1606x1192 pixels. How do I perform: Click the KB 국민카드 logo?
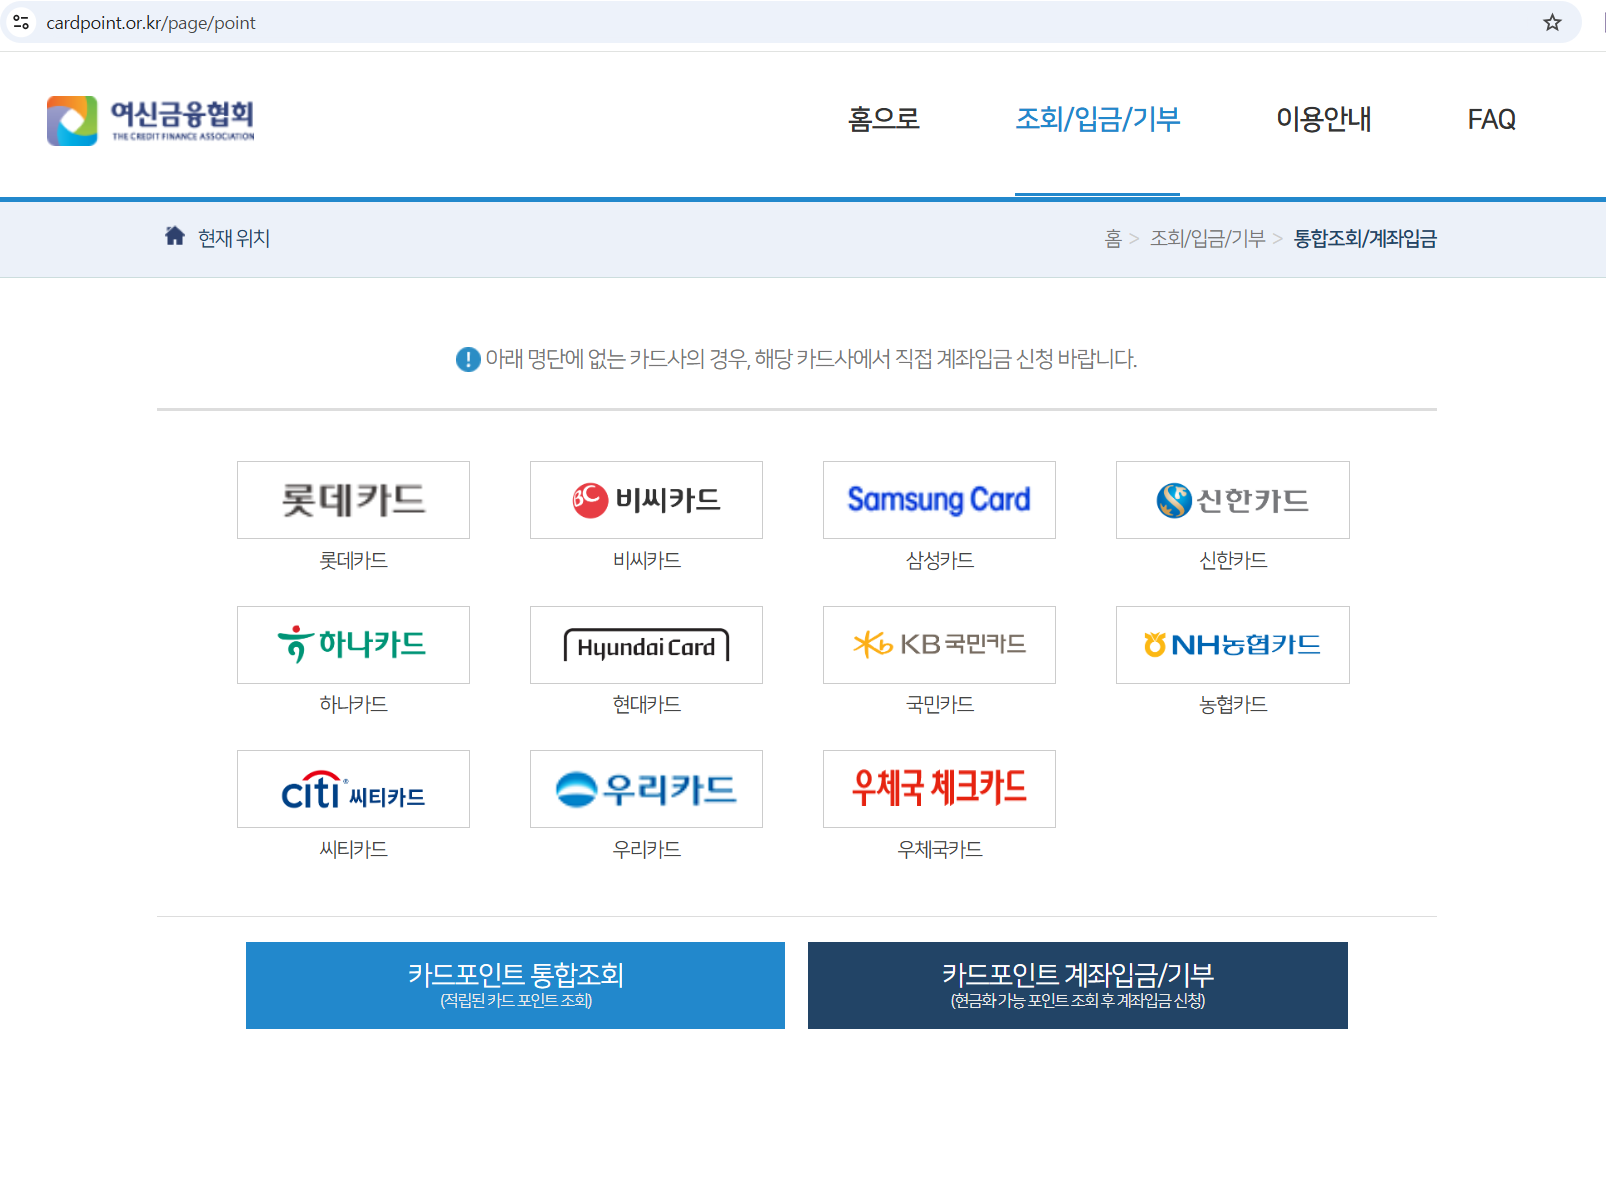point(939,645)
